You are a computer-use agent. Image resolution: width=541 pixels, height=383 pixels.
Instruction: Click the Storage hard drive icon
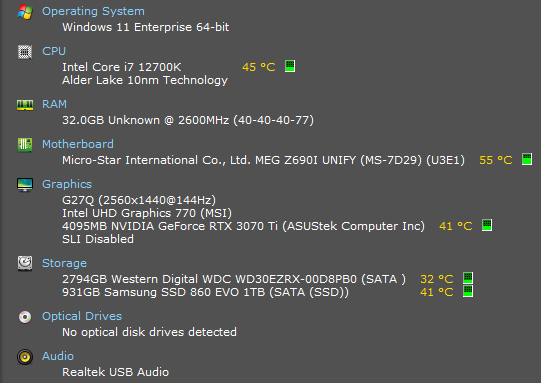pyautogui.click(x=25, y=263)
